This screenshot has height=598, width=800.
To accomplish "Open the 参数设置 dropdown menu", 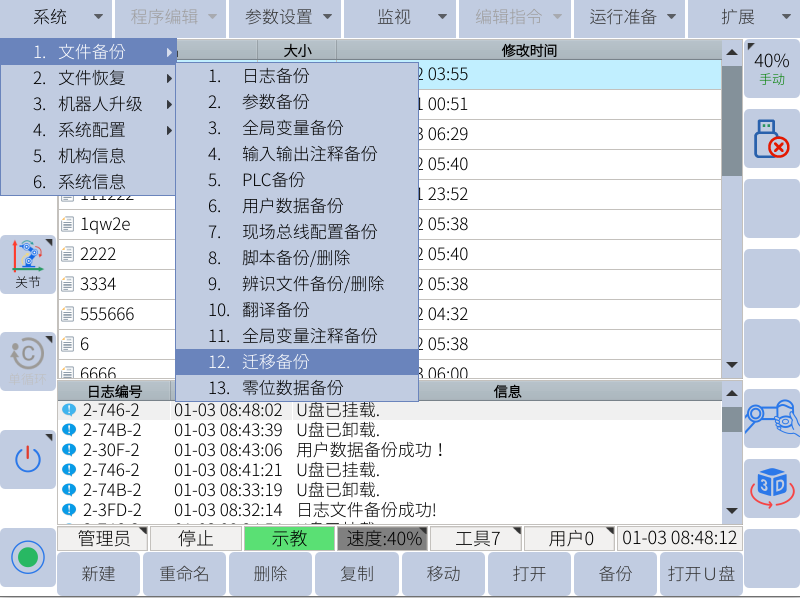I will click(x=287, y=17).
